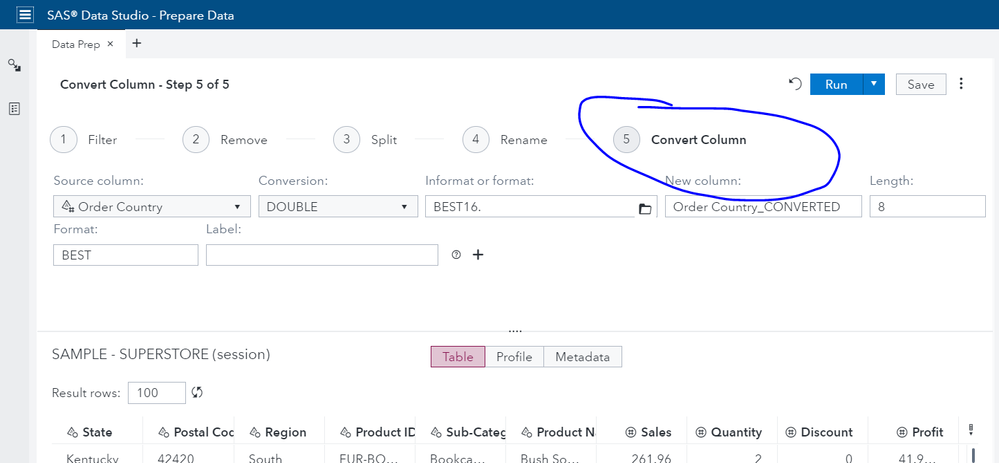Click the plus icon to add conversion row
Image resolution: width=999 pixels, height=463 pixels.
point(478,255)
